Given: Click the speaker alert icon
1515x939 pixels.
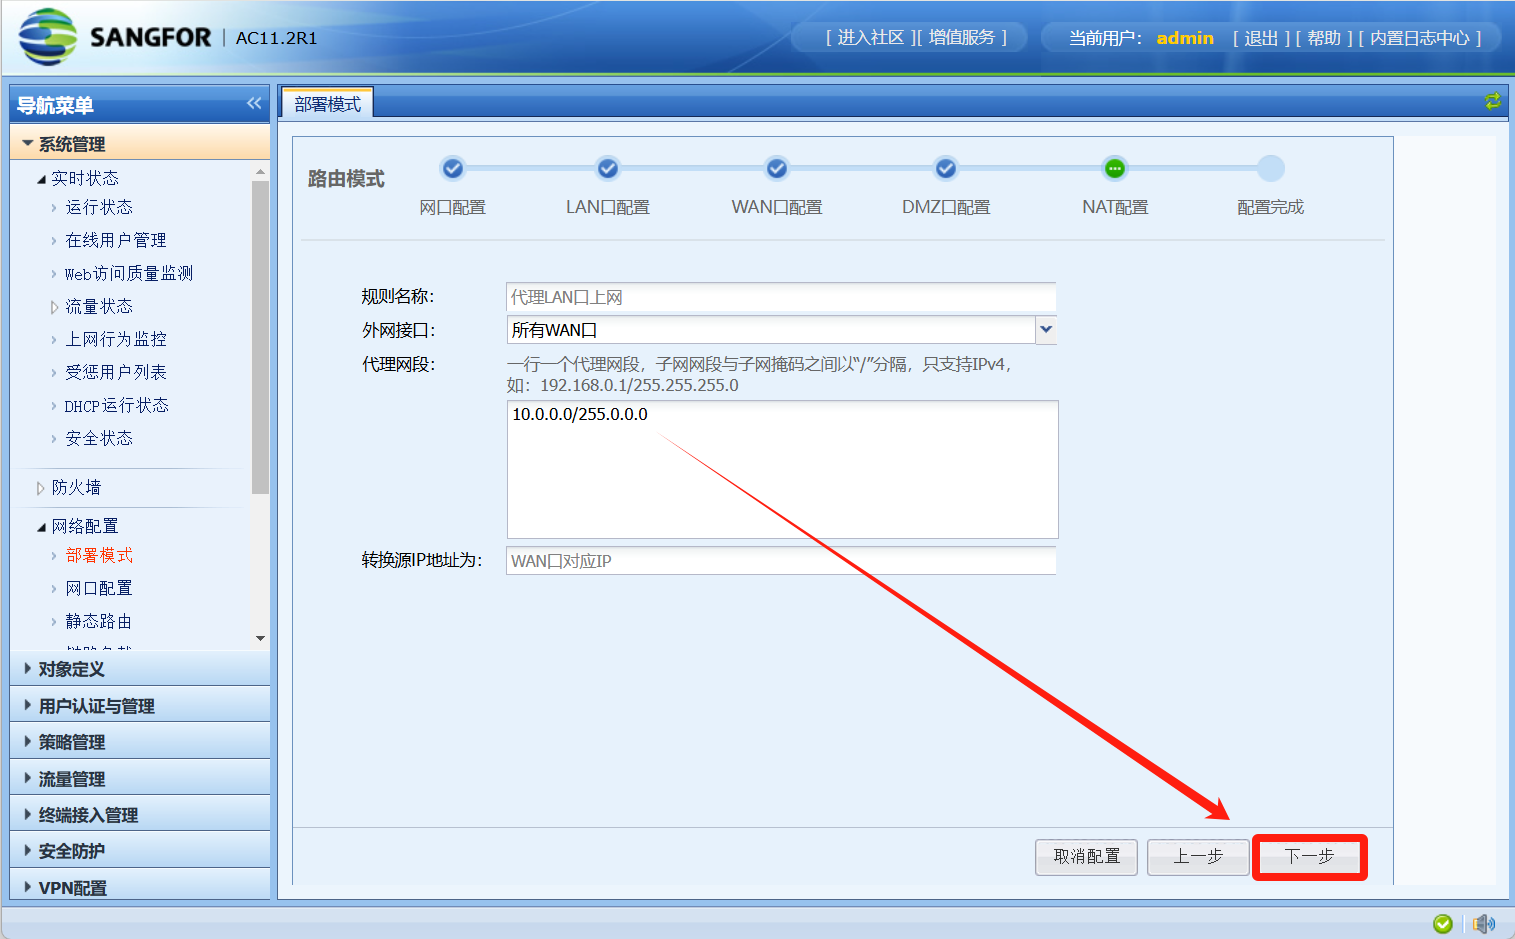Looking at the screenshot, I should coord(1484,923).
